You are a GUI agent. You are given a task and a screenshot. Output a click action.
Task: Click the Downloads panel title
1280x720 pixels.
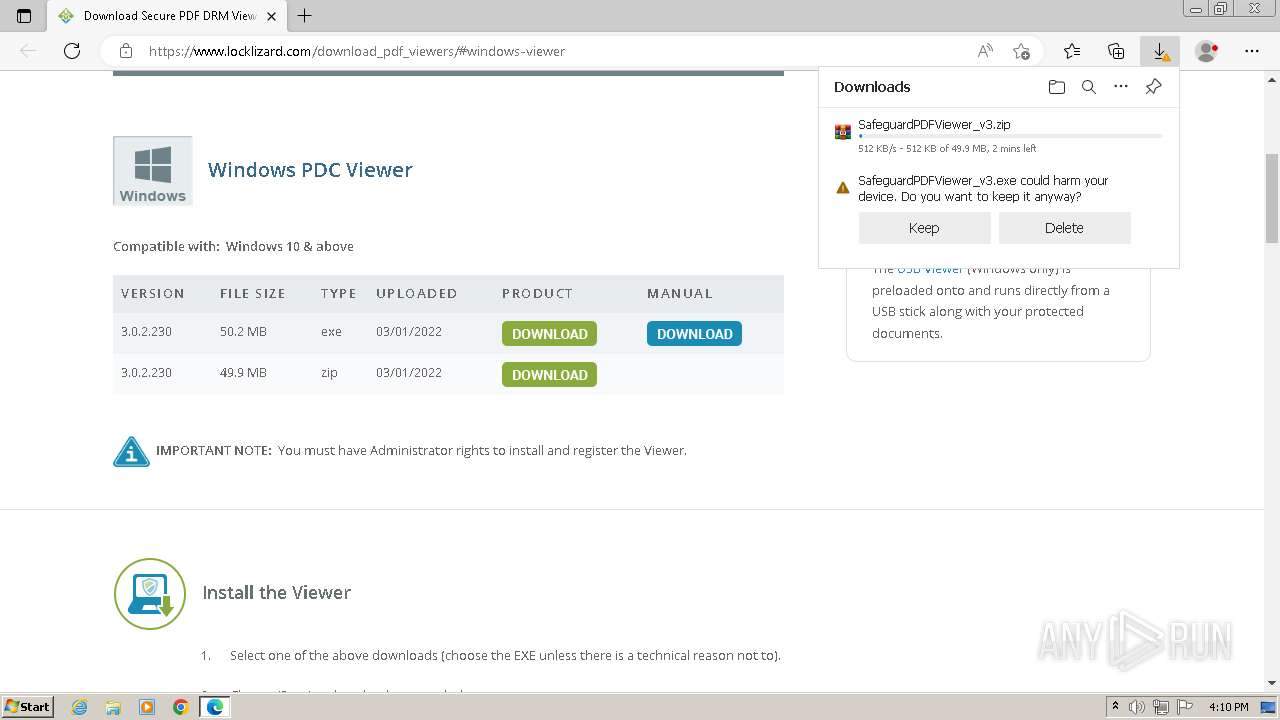[872, 87]
